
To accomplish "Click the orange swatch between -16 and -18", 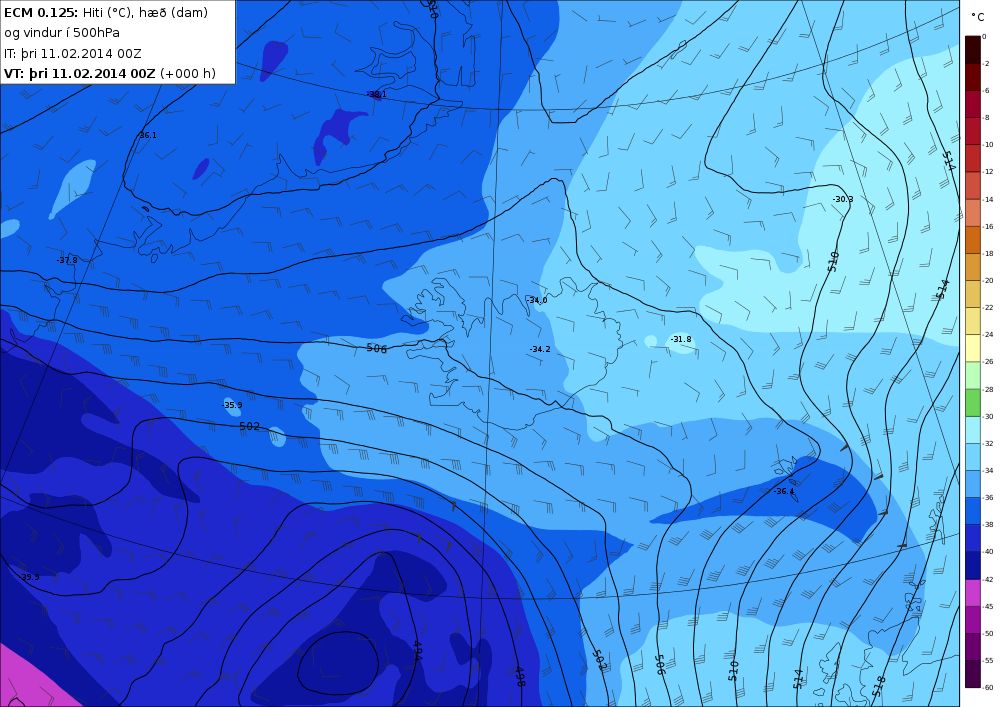I will [x=973, y=240].
